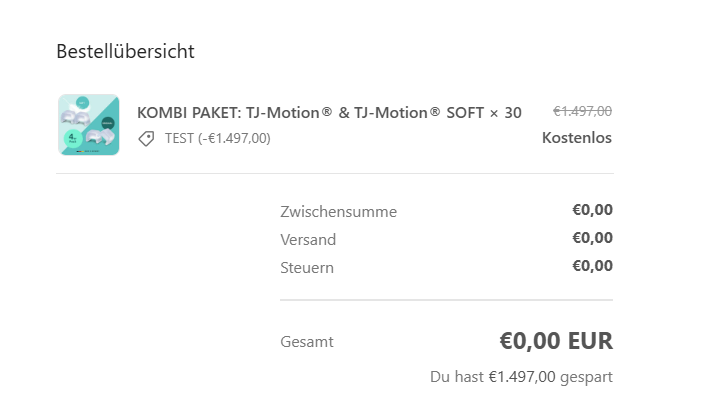707x402 pixels.
Task: Select the Gesamt label
Action: [x=307, y=342]
